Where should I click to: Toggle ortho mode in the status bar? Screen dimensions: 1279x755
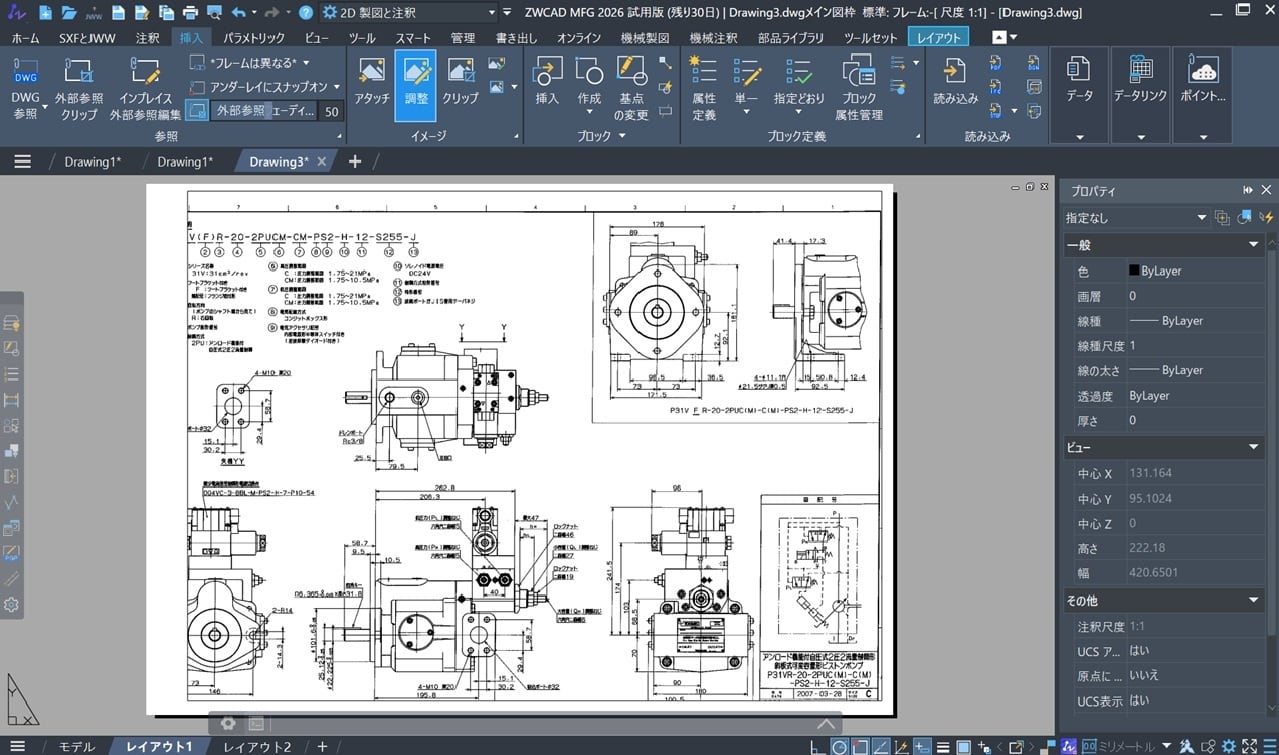coord(818,747)
